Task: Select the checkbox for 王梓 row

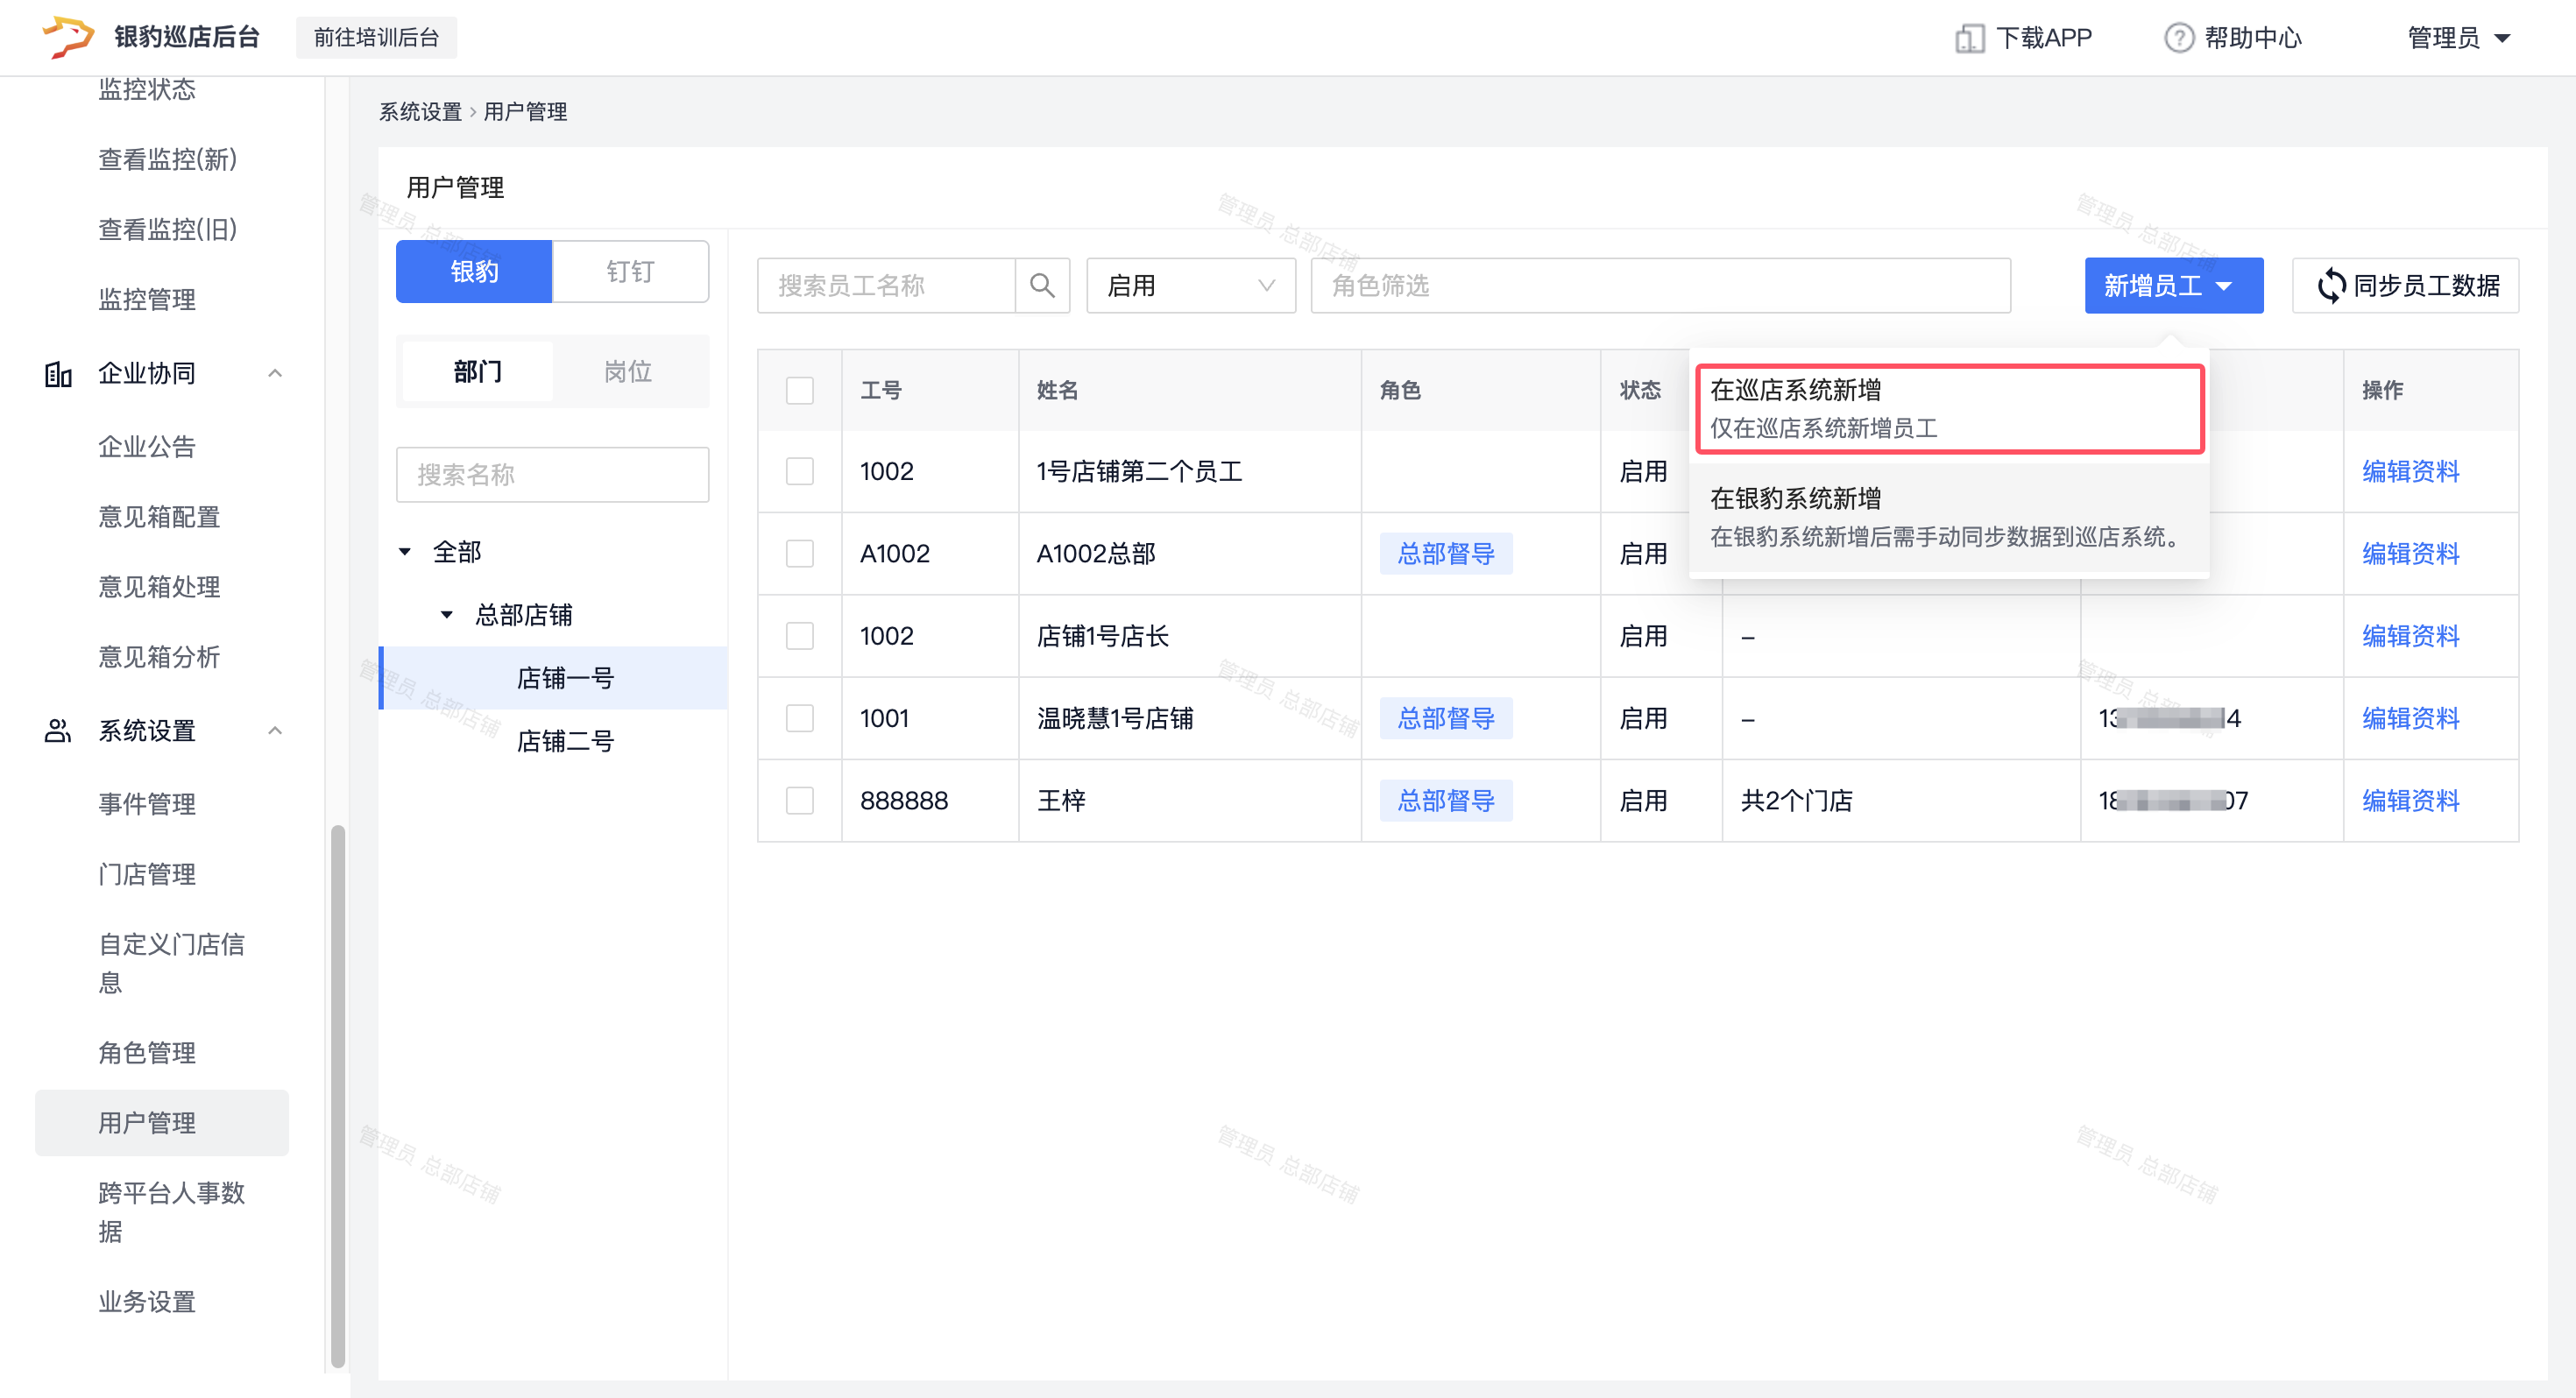Action: [x=799, y=801]
